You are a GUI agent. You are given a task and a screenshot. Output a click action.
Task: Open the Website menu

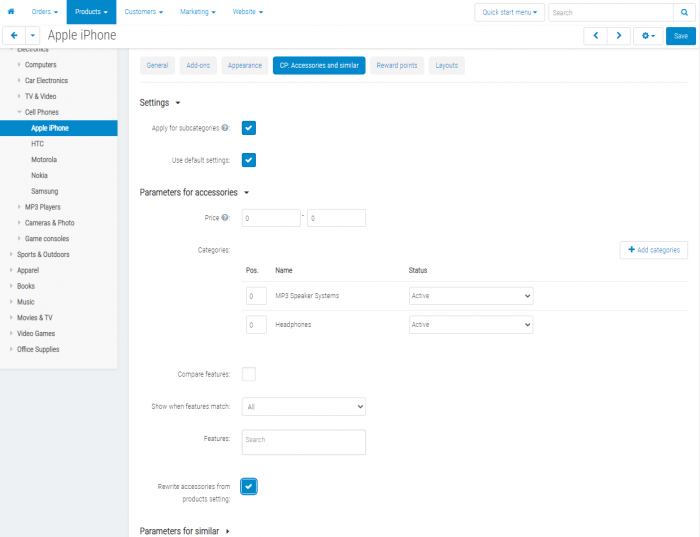[248, 12]
